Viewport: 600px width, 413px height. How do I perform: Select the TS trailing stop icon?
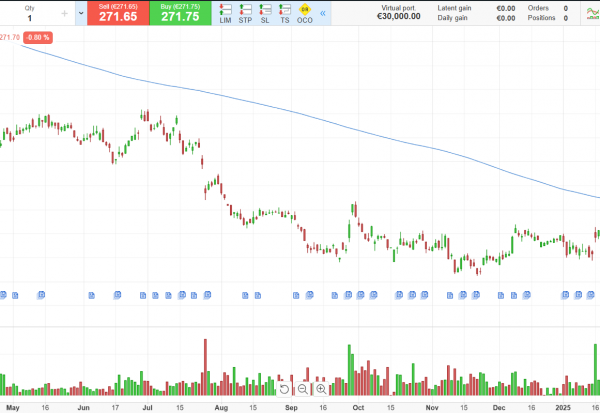coord(285,13)
